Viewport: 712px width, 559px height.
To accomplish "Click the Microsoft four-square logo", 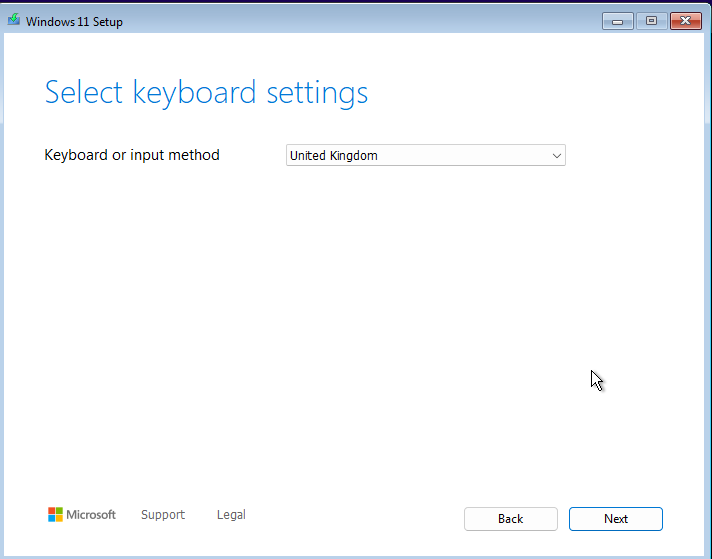I will (55, 515).
